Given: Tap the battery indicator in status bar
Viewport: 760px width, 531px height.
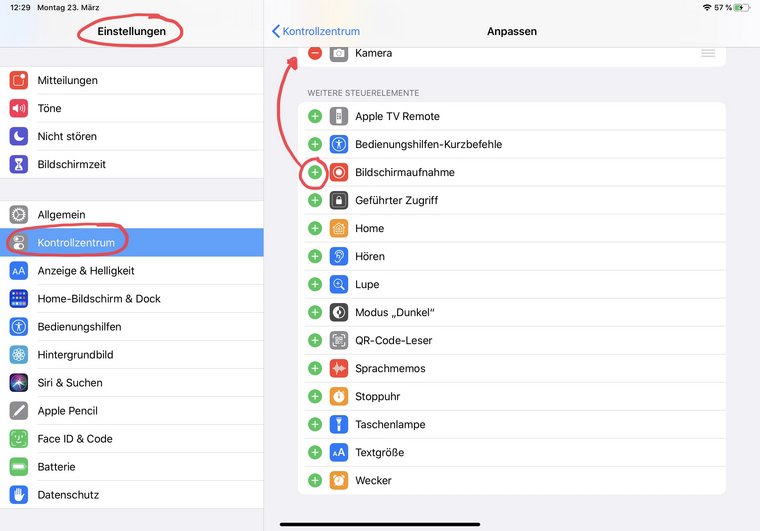Looking at the screenshot, I should (742, 7).
